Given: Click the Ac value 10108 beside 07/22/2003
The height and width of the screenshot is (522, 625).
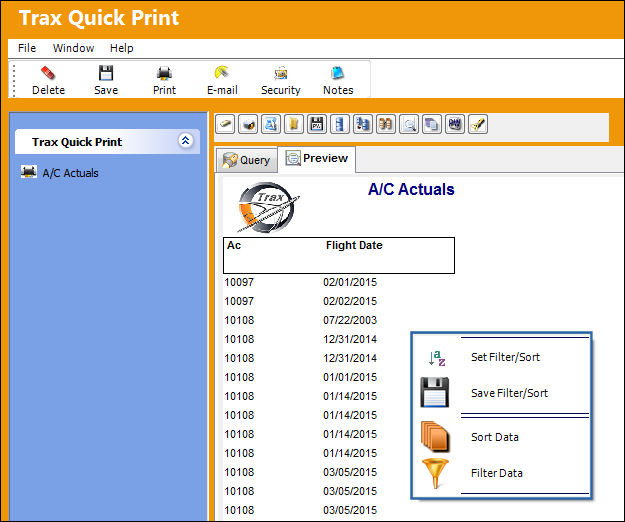Looking at the screenshot, I should tap(239, 320).
